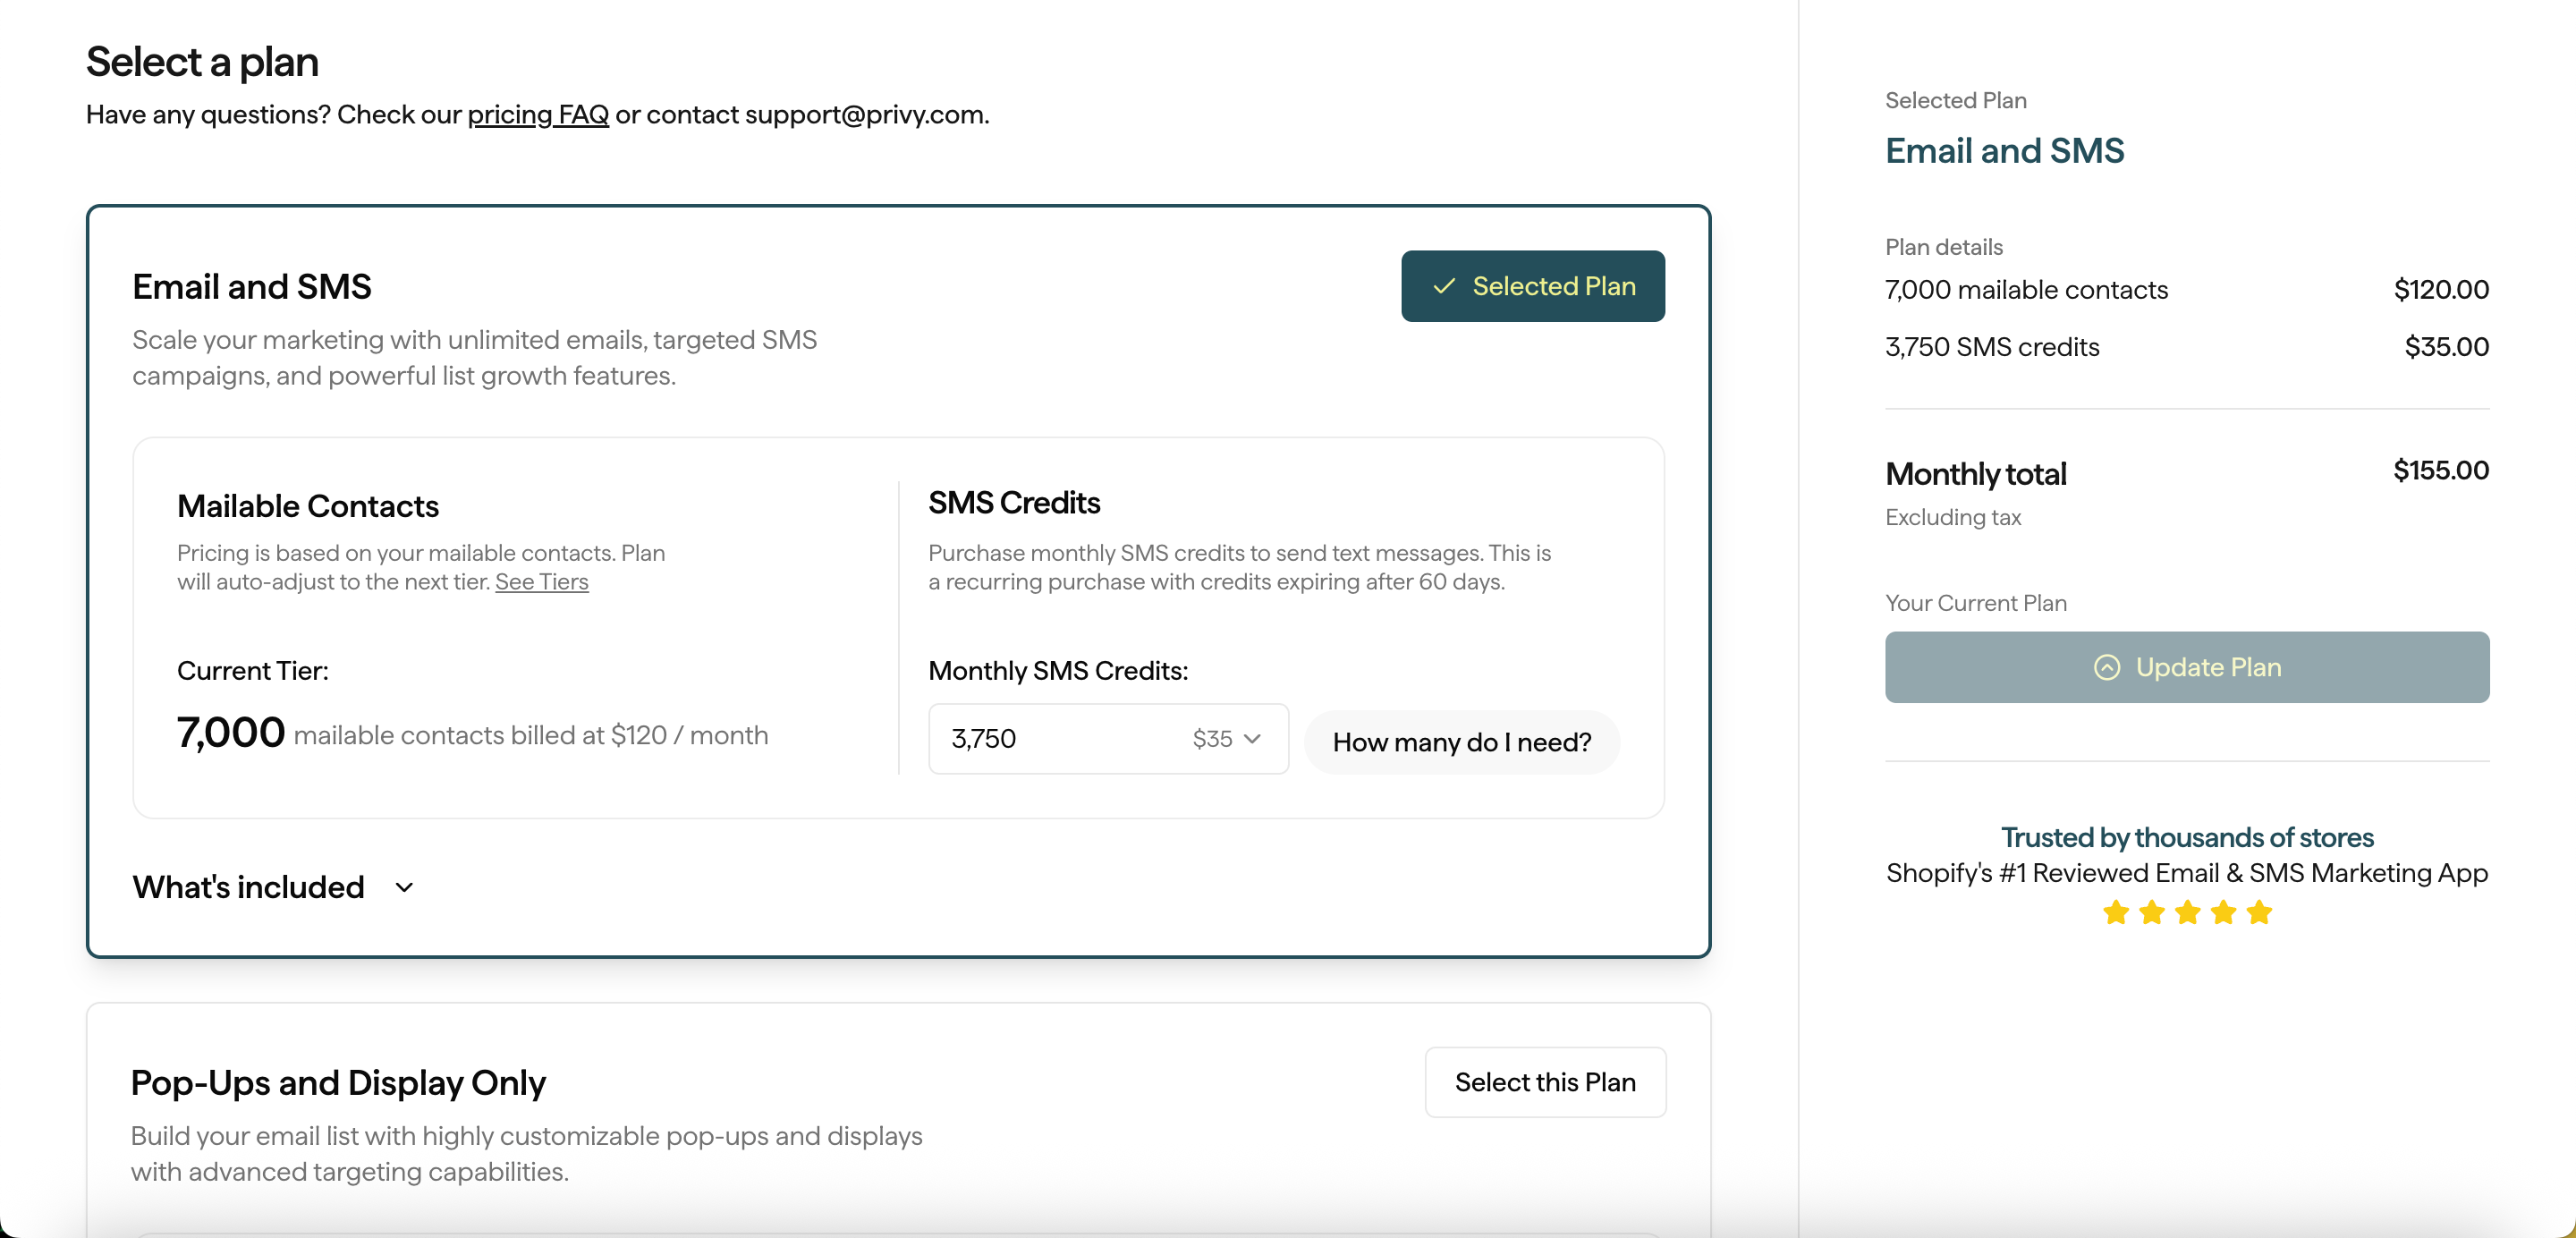This screenshot has height=1238, width=2576.
Task: Choose Select this Plan for Pop-Ups
Action: (1544, 1082)
